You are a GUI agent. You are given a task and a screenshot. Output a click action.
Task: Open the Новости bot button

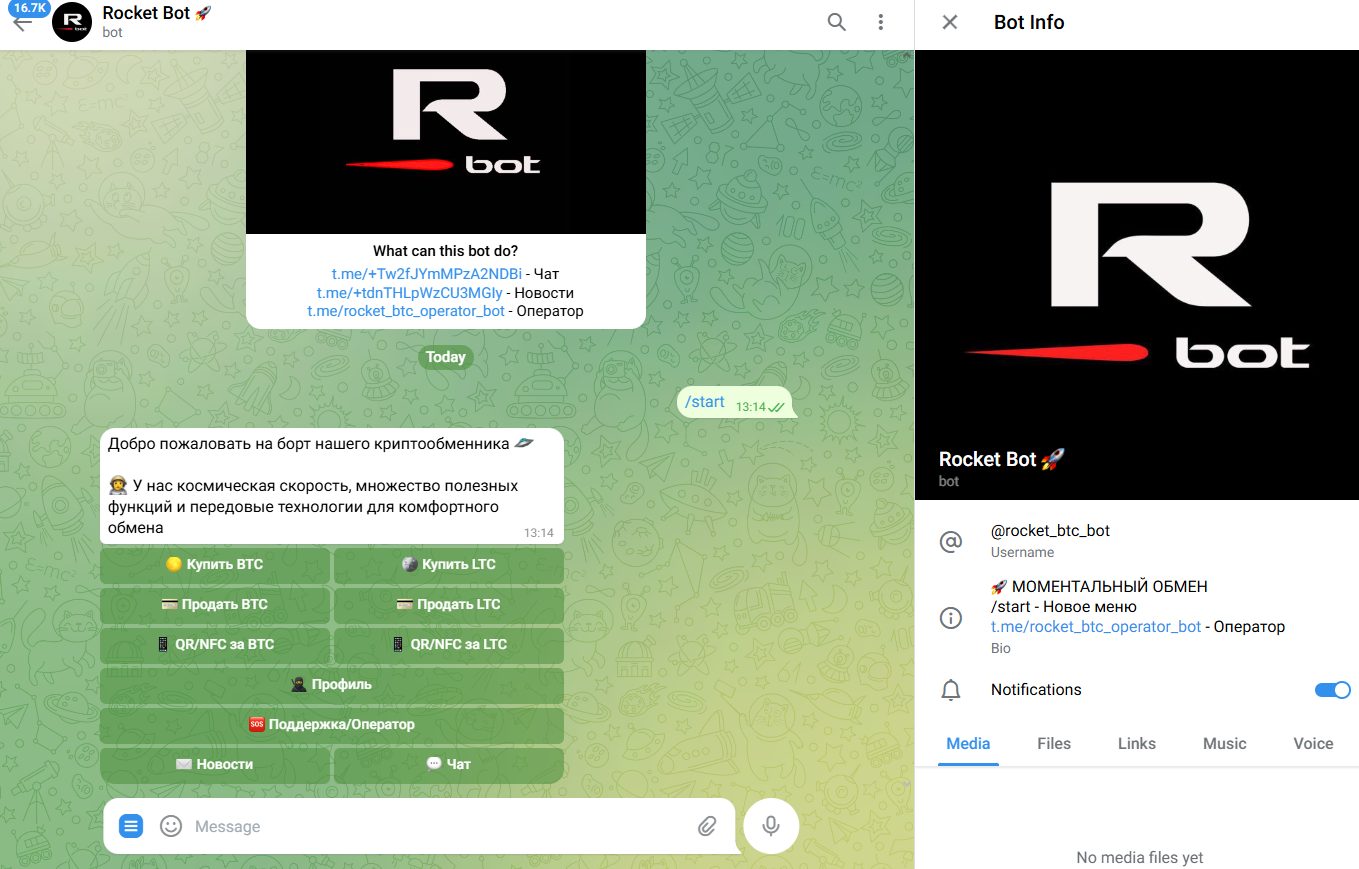pyautogui.click(x=215, y=765)
